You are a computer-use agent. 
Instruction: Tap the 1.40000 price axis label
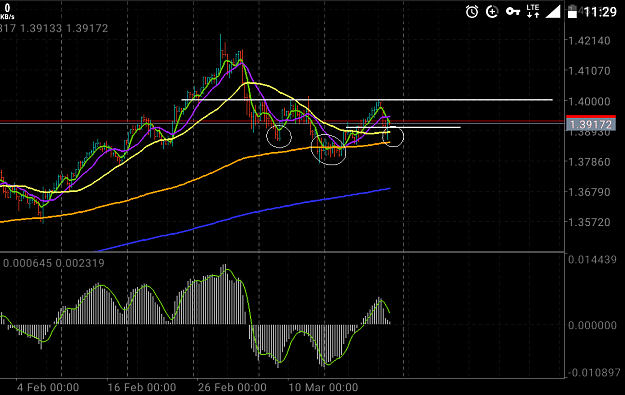coord(589,101)
